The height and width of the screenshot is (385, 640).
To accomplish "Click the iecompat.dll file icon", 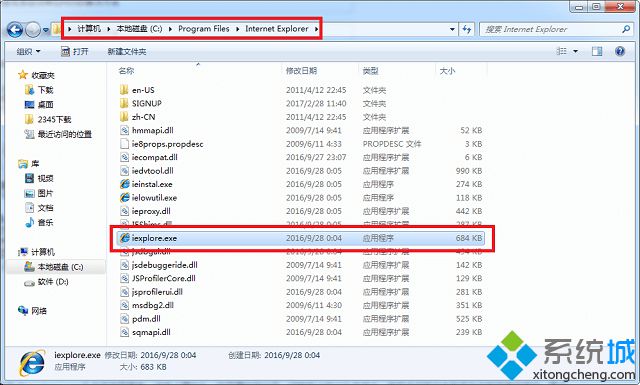I will (x=124, y=157).
